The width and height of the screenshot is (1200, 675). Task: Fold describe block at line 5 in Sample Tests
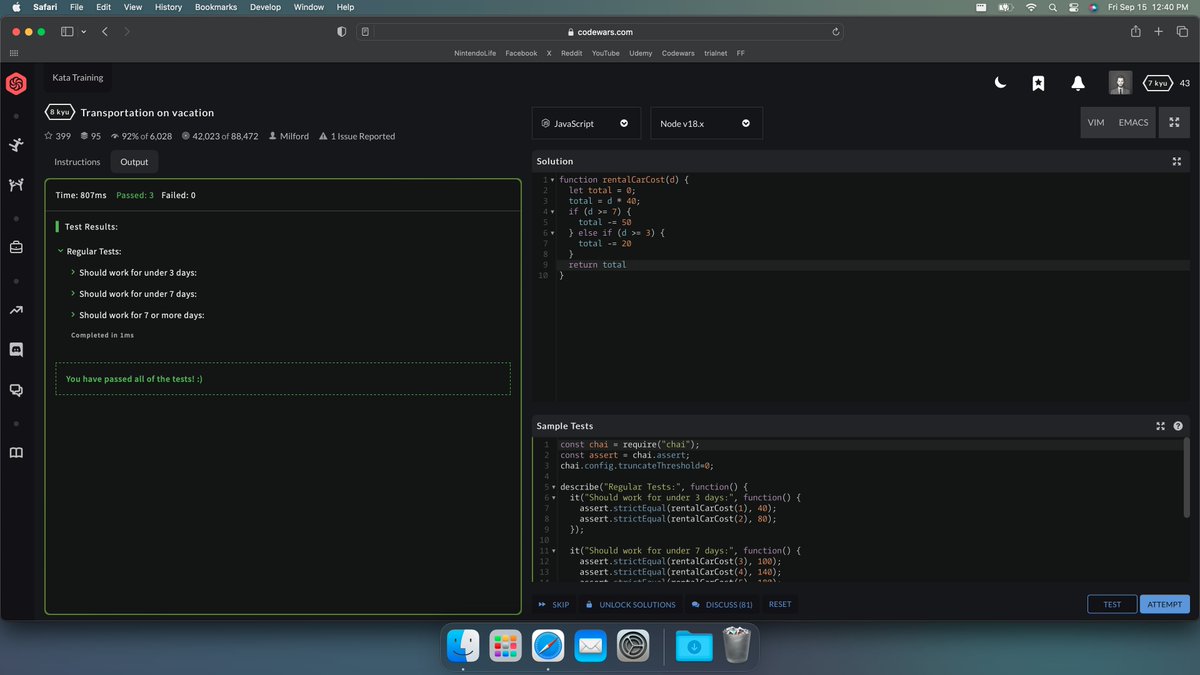[x=552, y=487]
